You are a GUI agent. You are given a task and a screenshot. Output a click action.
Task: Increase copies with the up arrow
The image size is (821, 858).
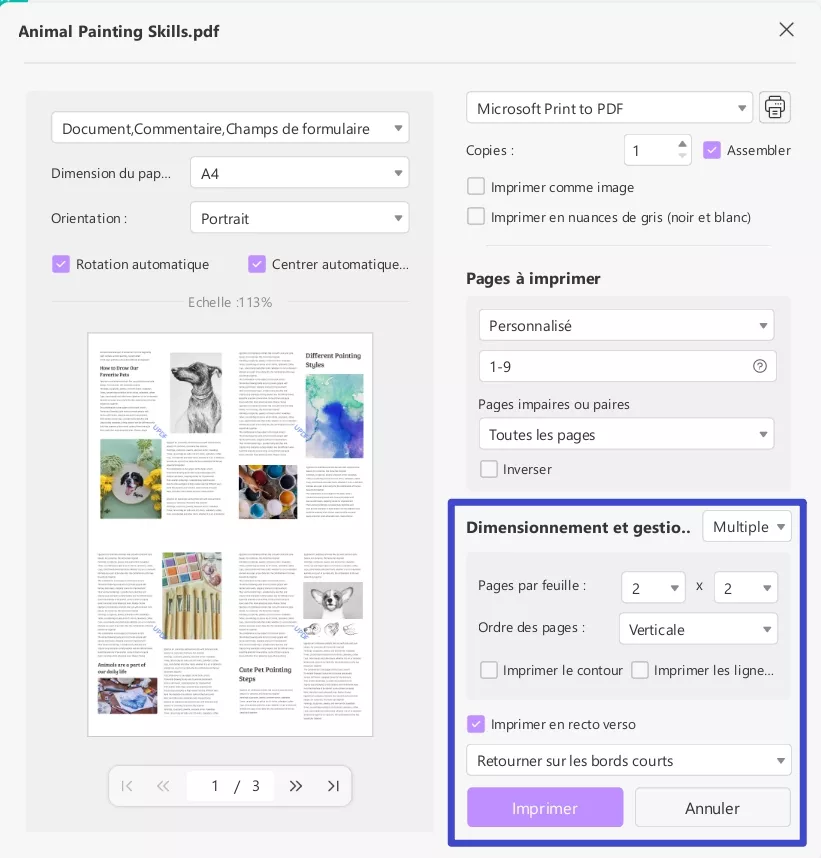tap(683, 143)
